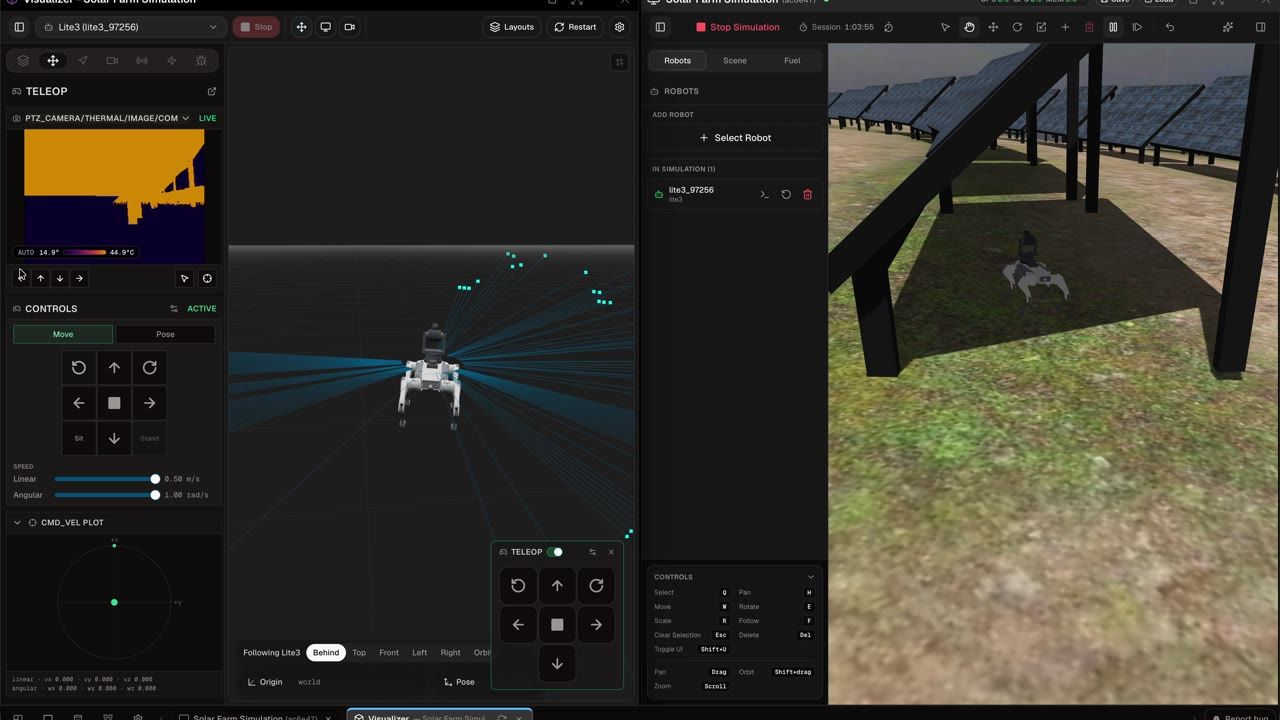Toggle the Visualizer left sidebar panel icon
1280x720 pixels.
coord(19,27)
